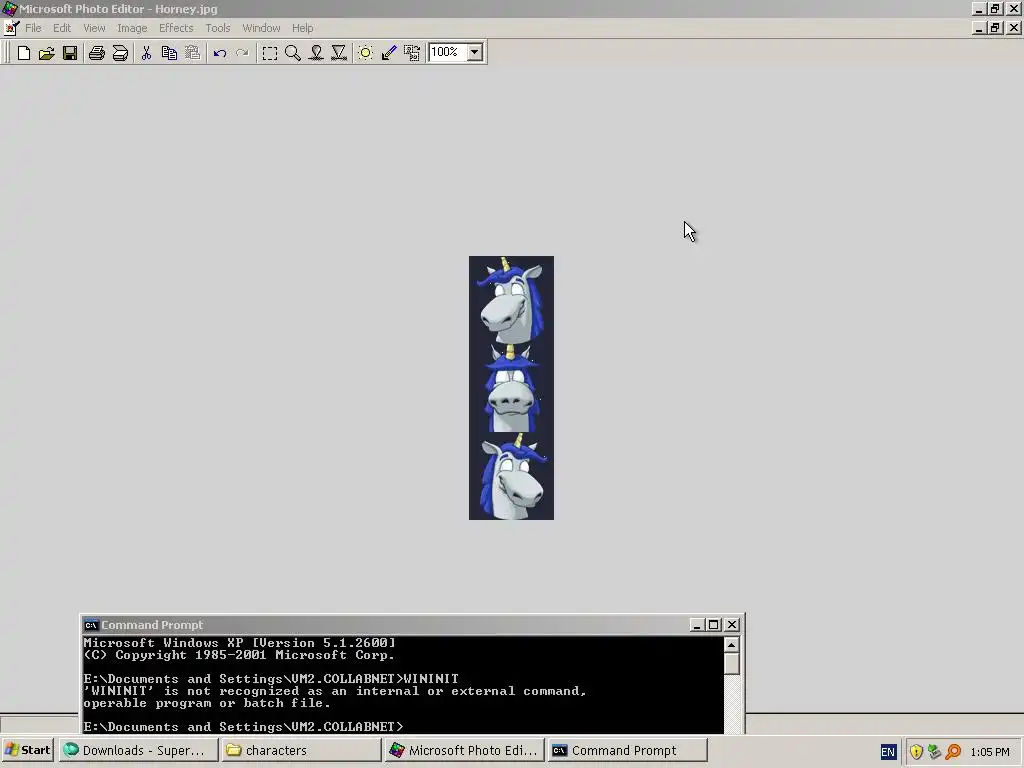Print the image using printer icon
The height and width of the screenshot is (768, 1024).
point(97,53)
